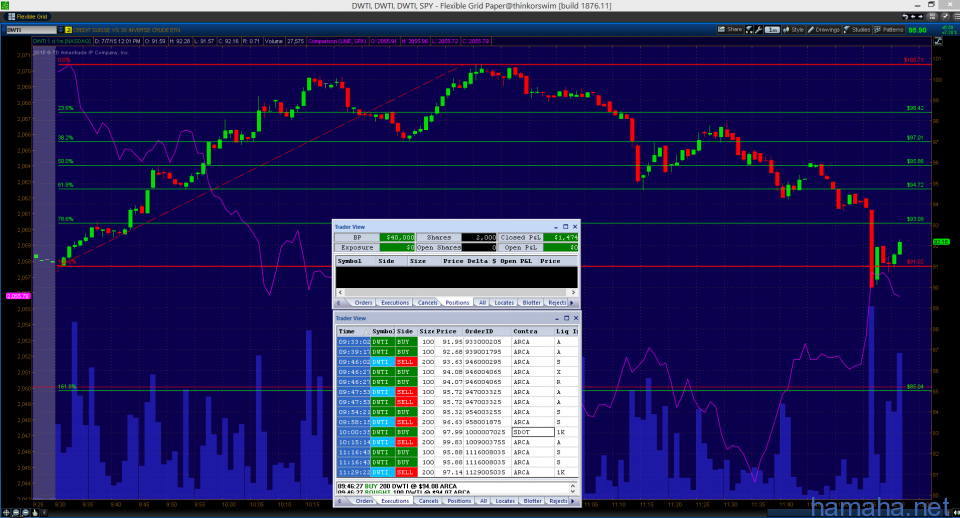Open the Studies menu
This screenshot has height=518, width=960.
coord(857,29)
